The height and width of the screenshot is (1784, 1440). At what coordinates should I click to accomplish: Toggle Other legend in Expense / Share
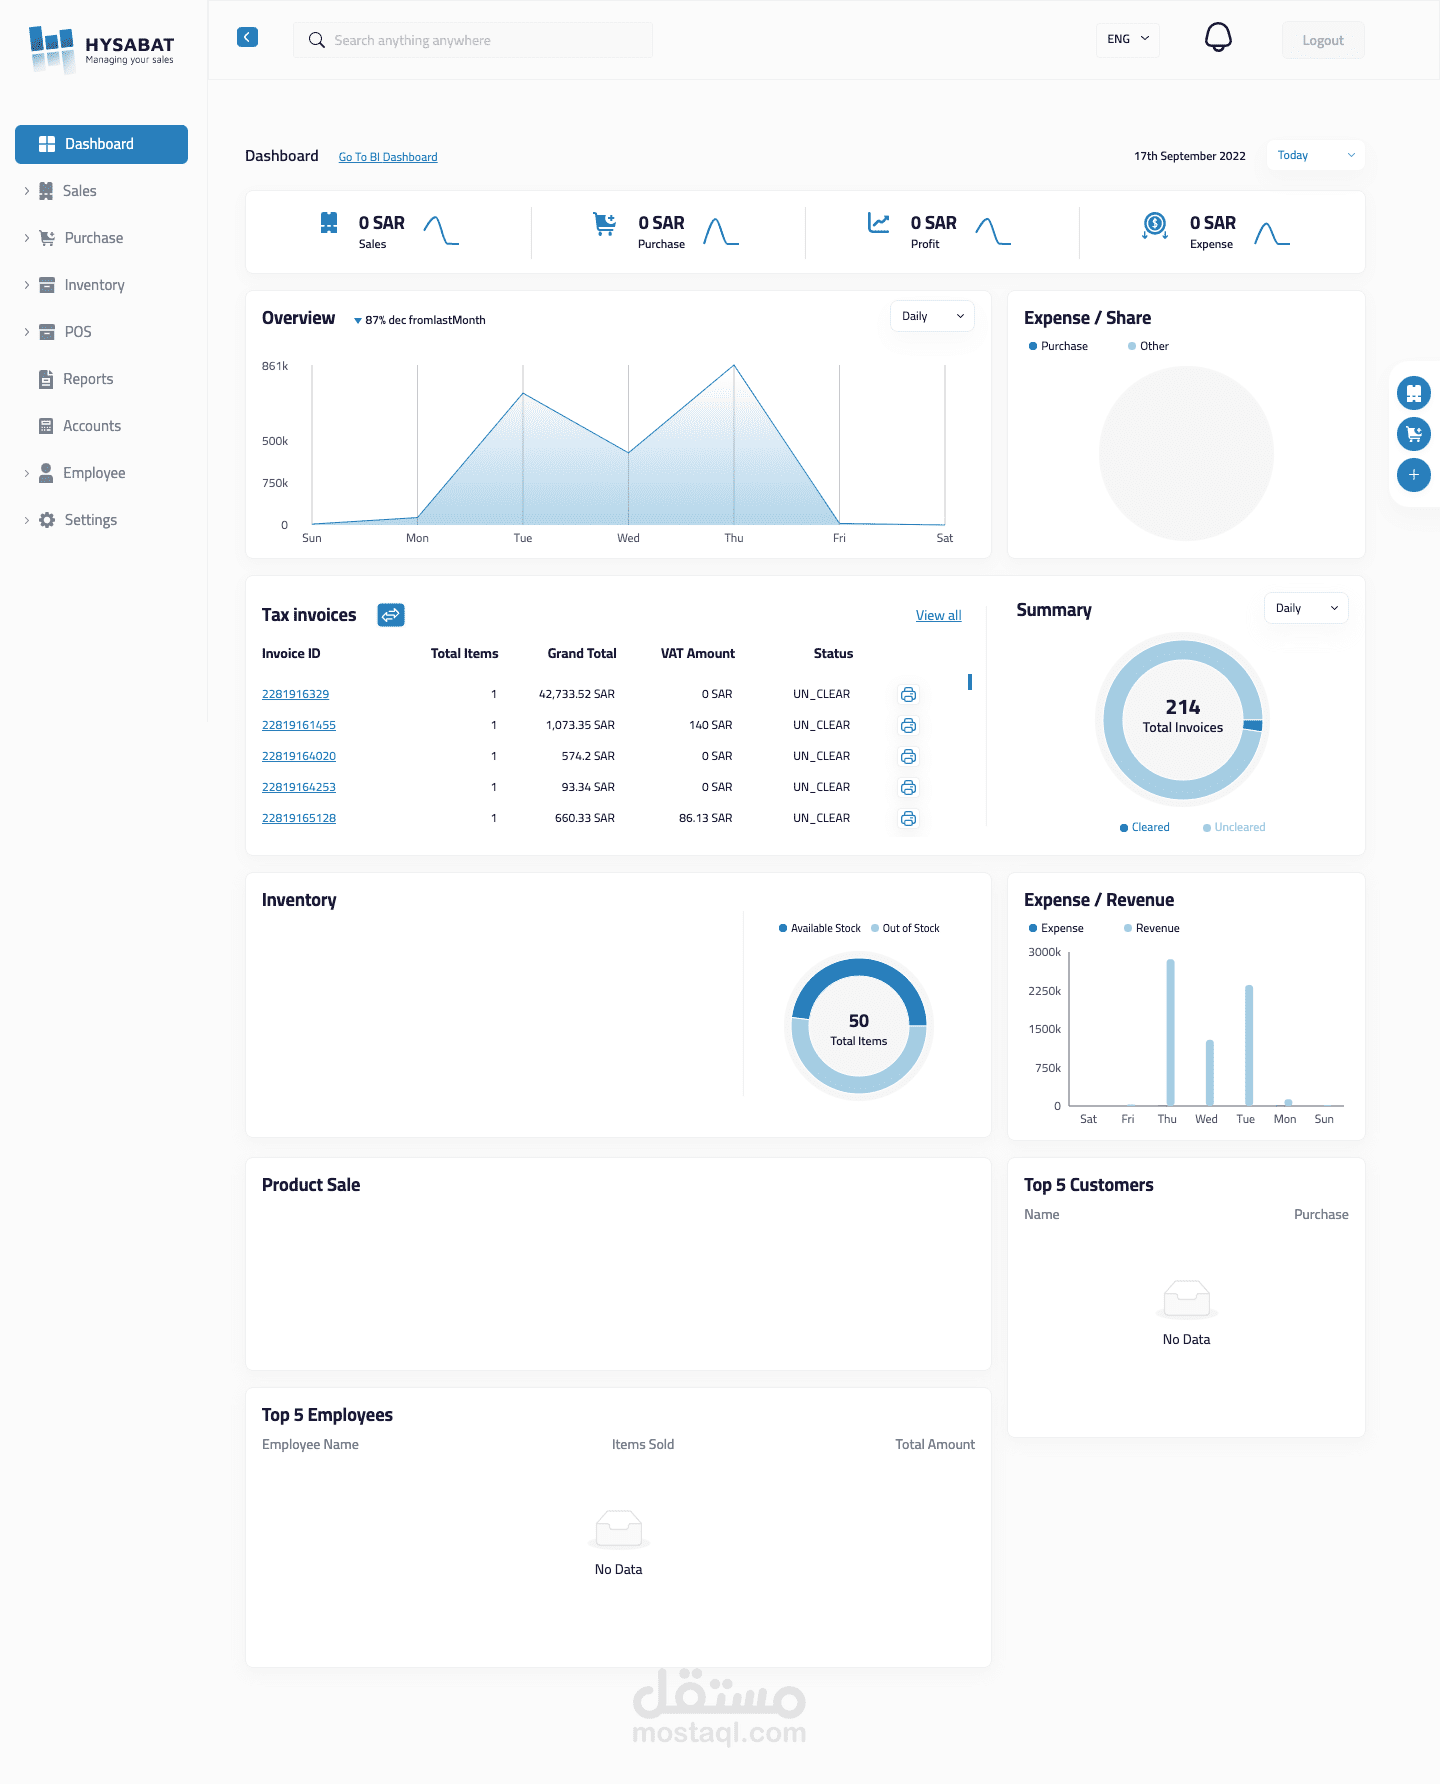1148,346
